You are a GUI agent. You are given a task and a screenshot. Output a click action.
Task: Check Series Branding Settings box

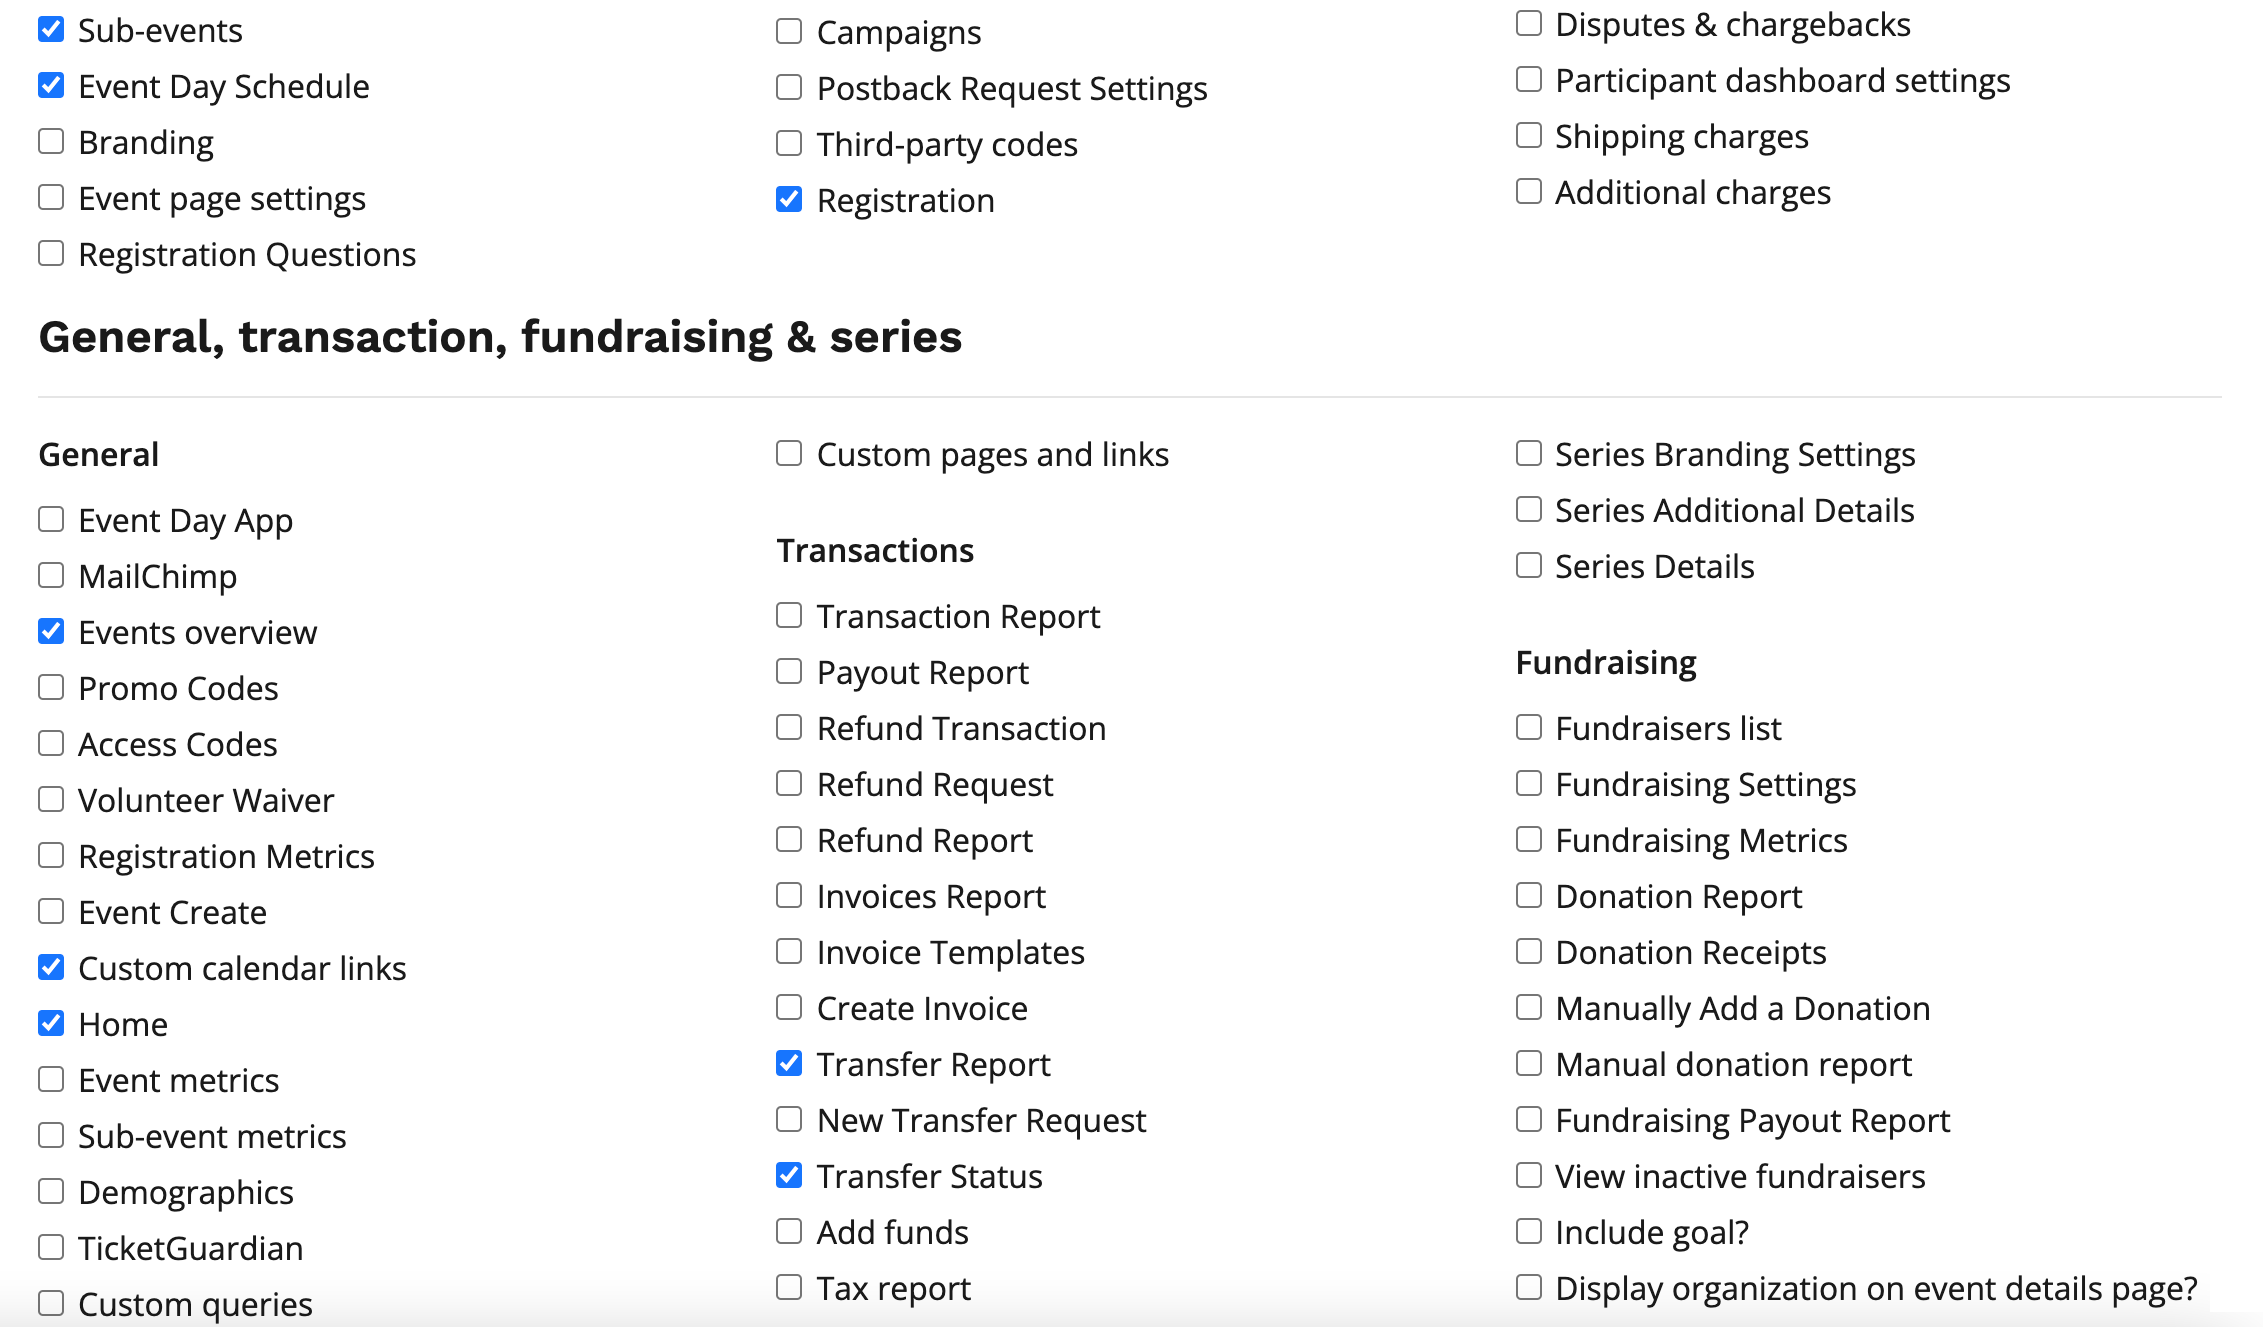click(1528, 454)
